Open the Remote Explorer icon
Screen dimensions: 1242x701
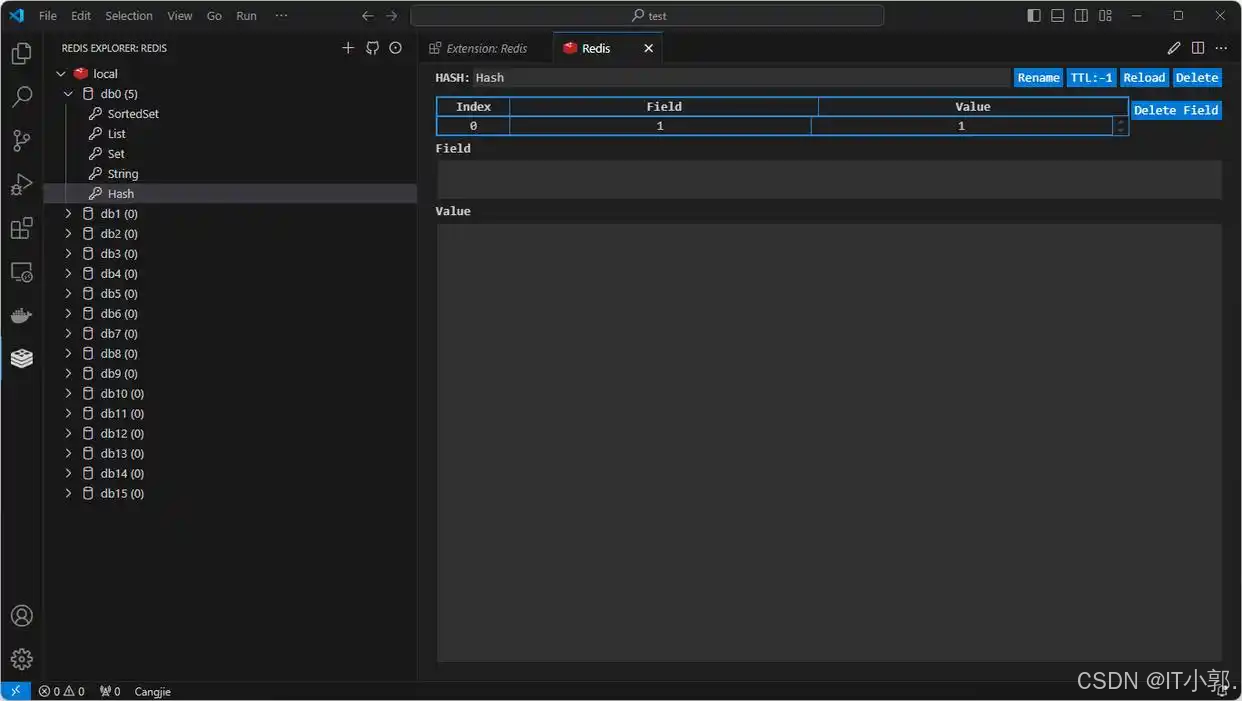pos(21,272)
